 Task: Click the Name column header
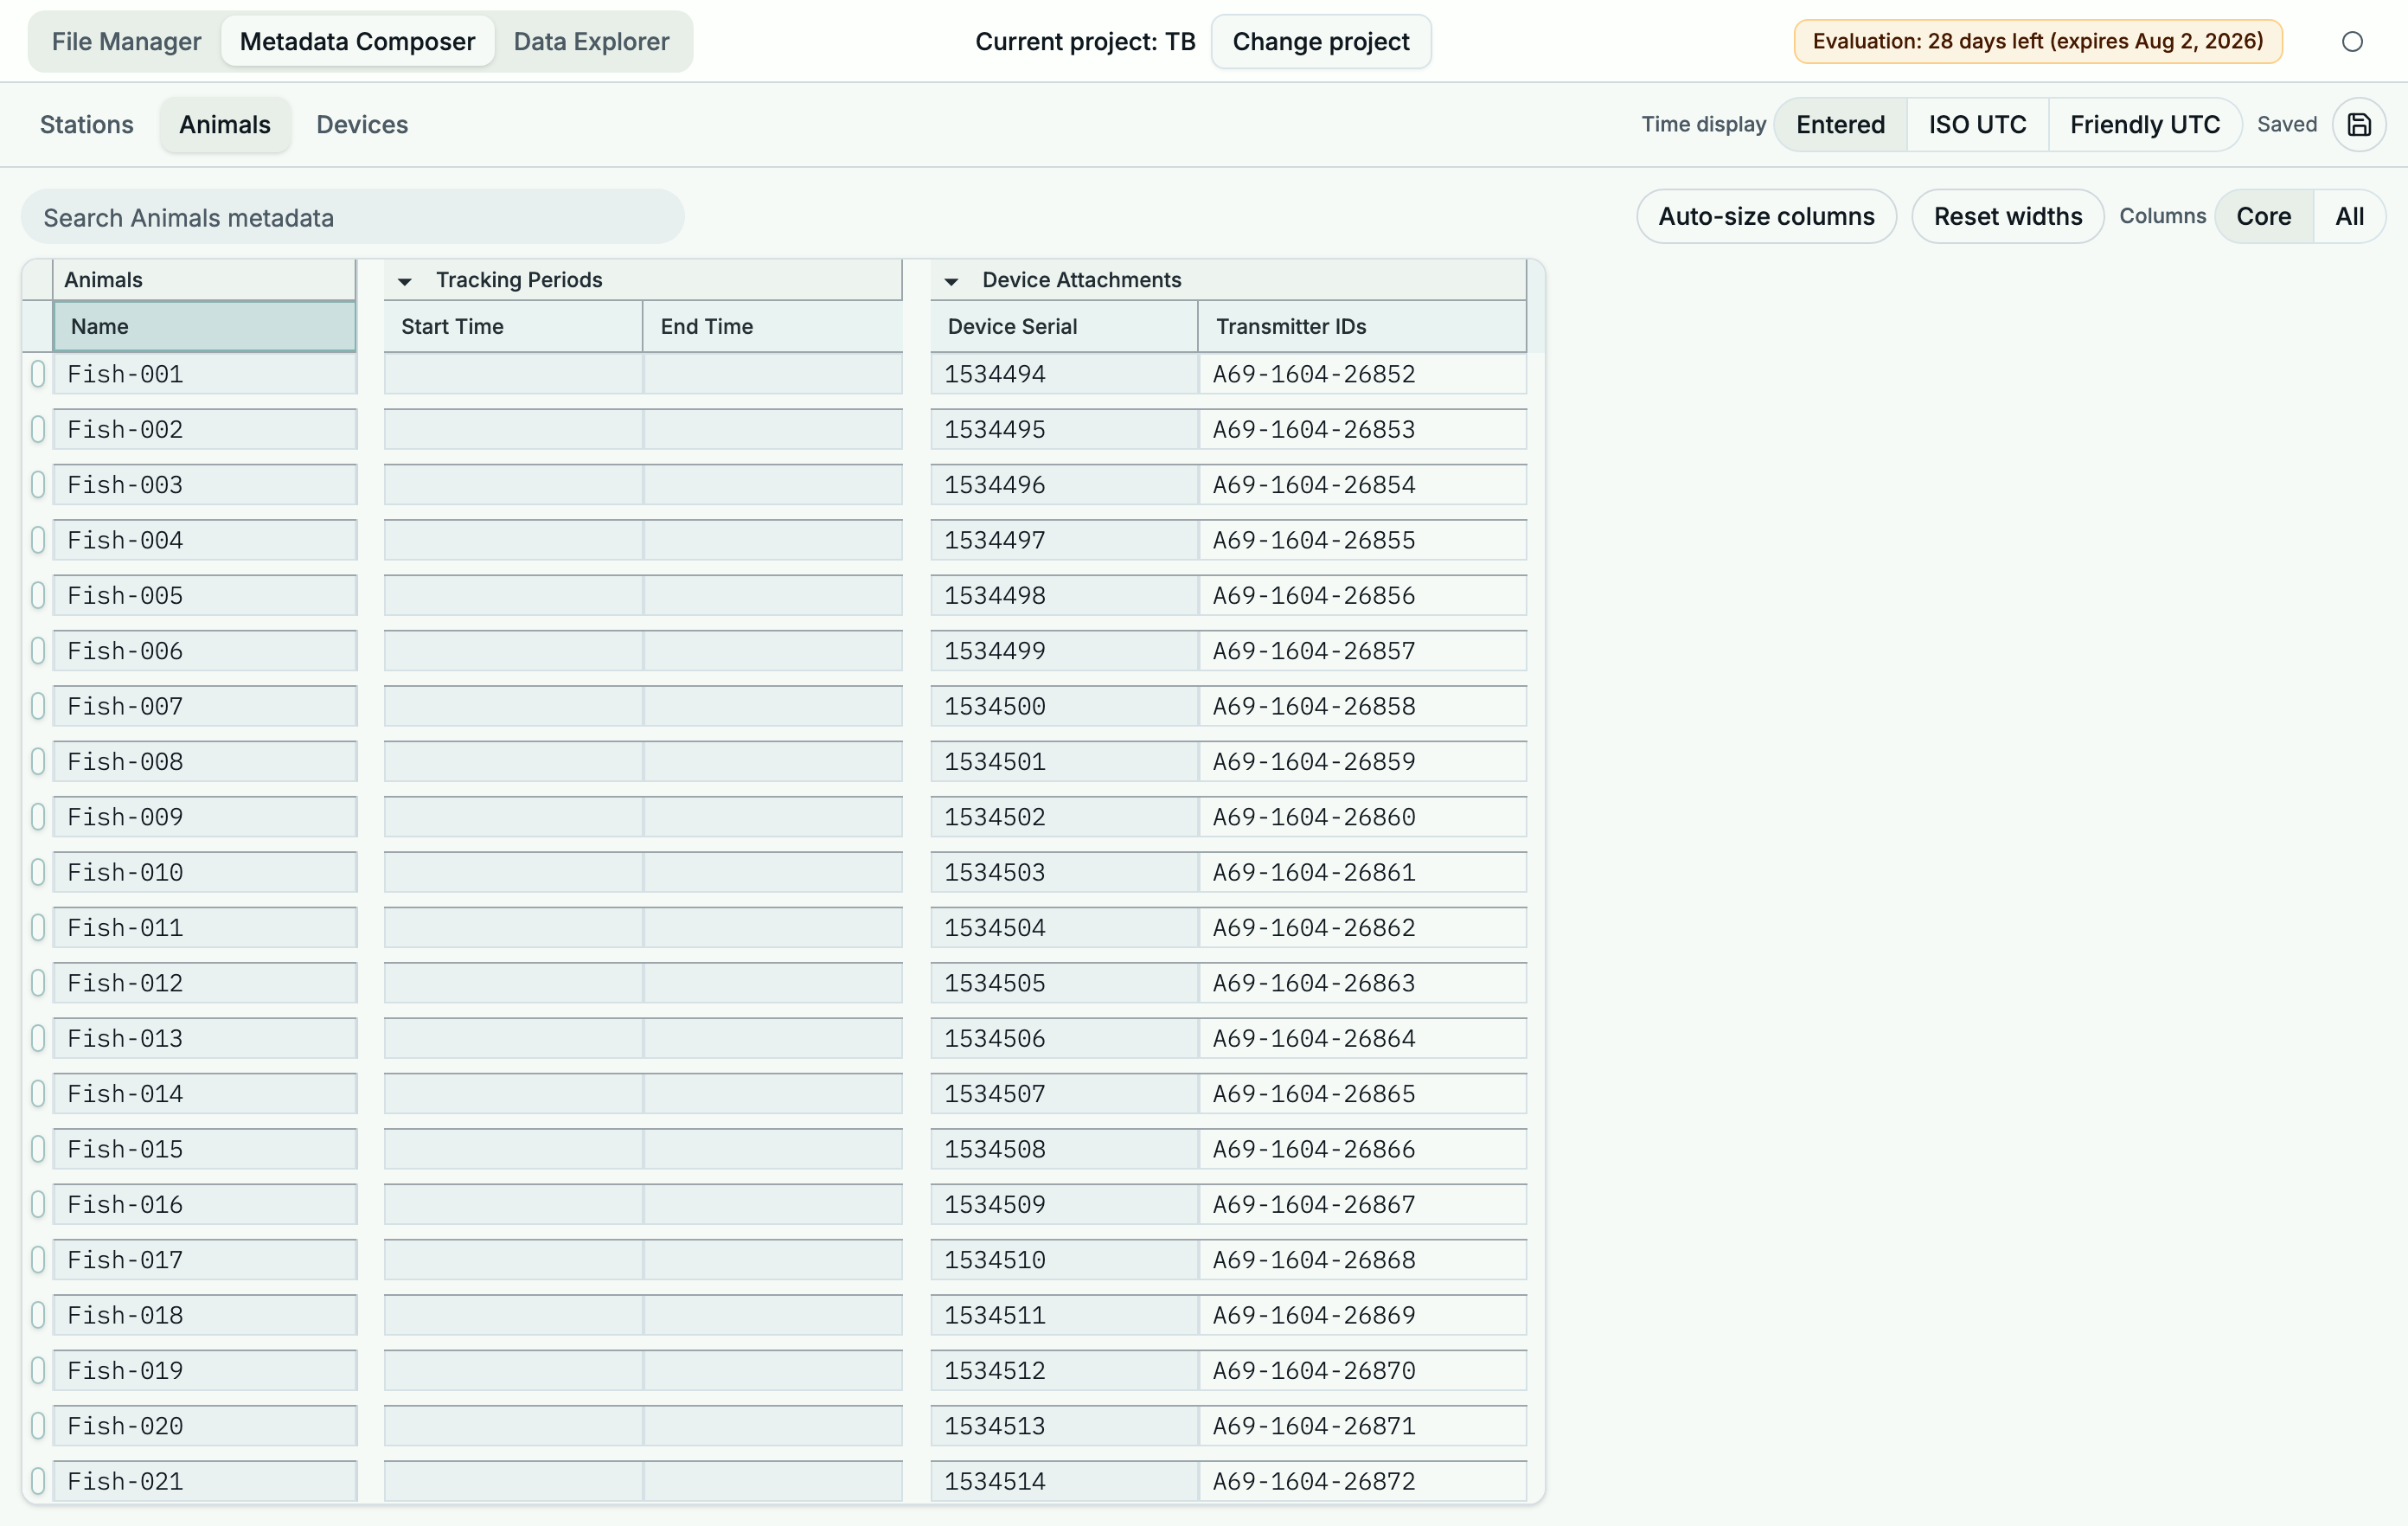coord(204,326)
